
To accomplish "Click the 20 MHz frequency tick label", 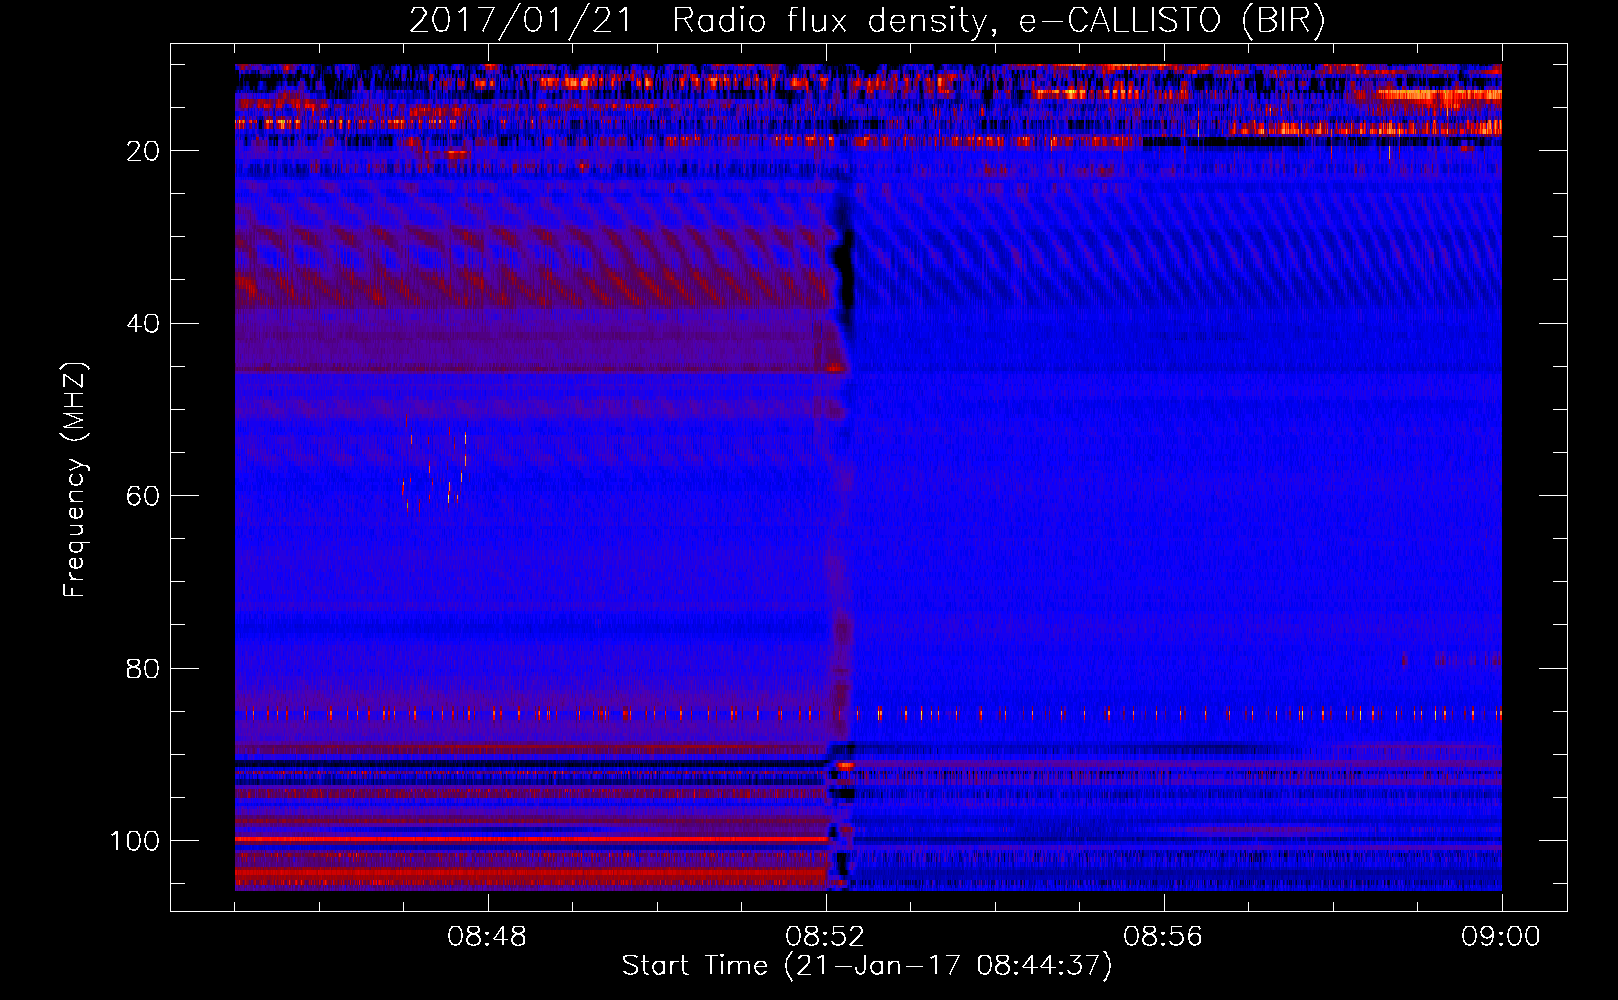I will [143, 151].
